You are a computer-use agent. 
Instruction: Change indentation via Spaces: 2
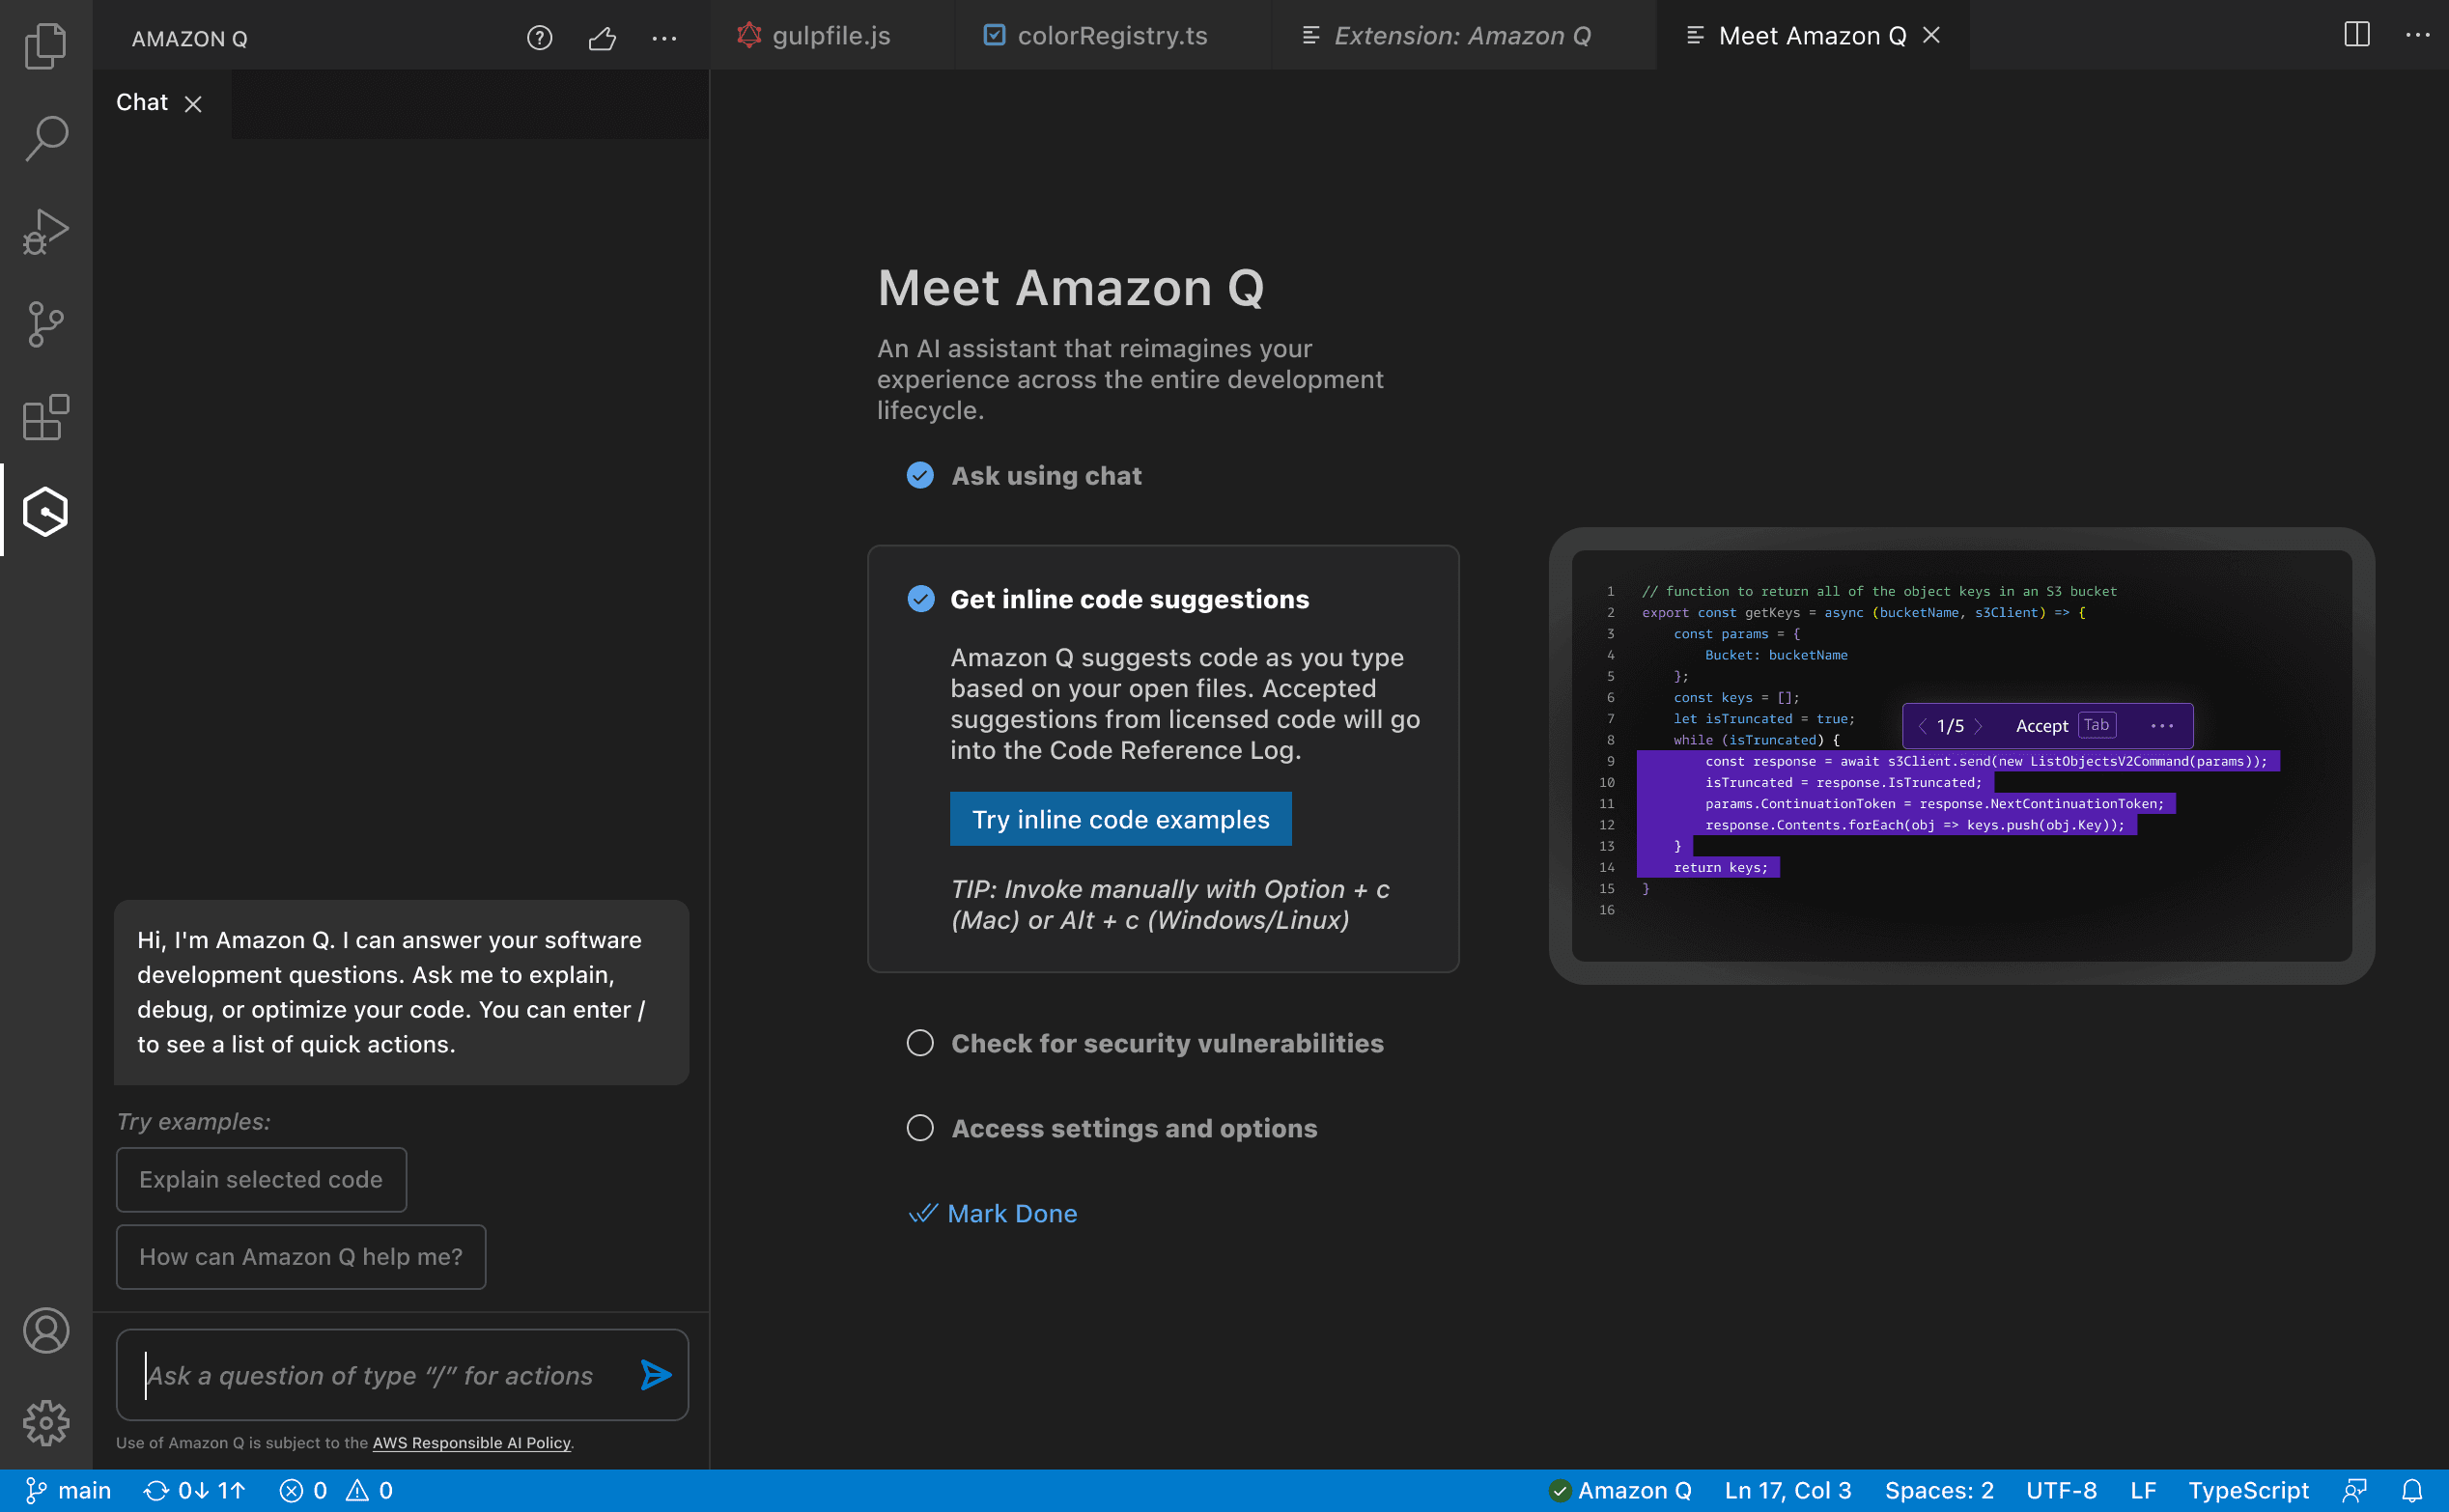pos(1939,1491)
